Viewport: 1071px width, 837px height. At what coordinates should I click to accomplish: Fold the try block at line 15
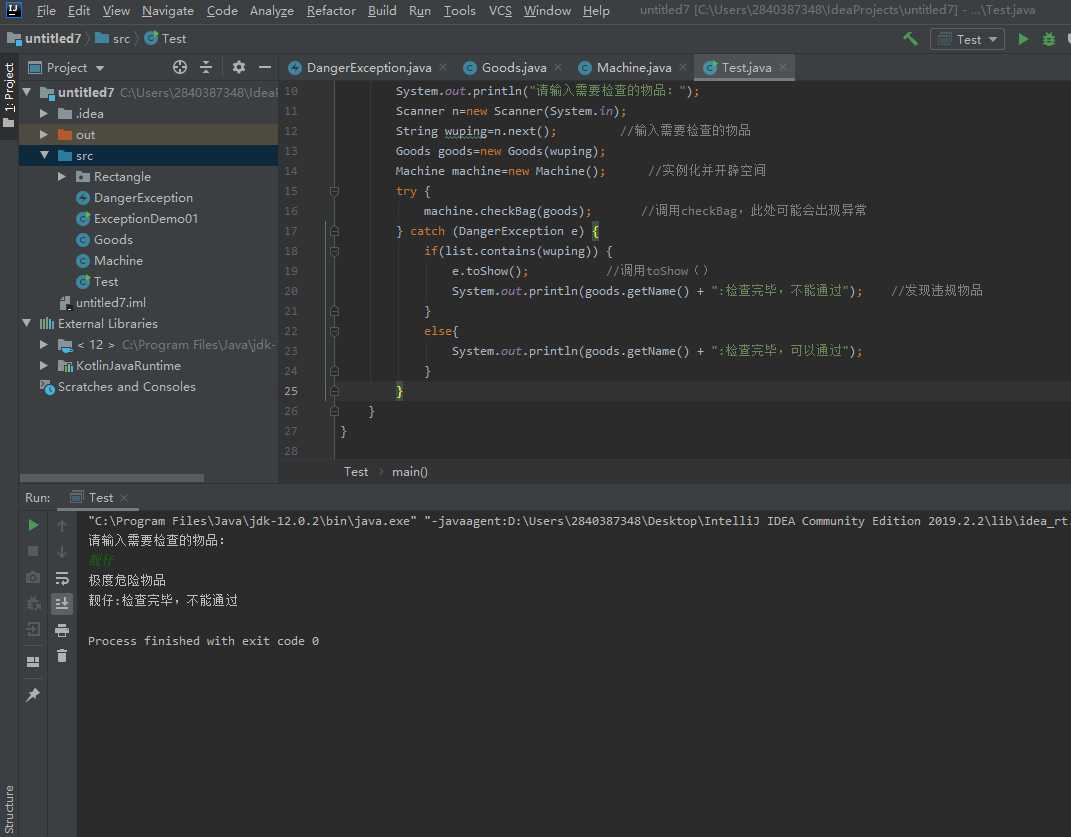coord(334,191)
